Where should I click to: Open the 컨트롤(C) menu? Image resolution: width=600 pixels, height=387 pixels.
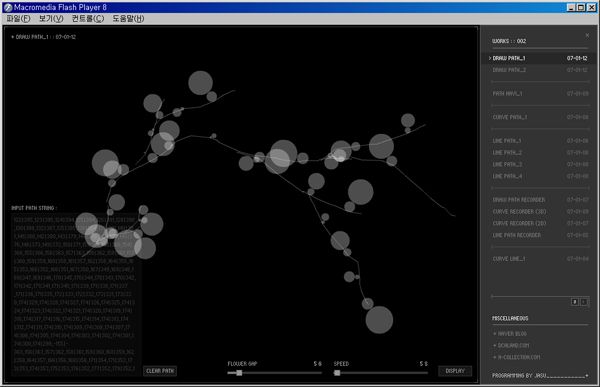coord(88,18)
